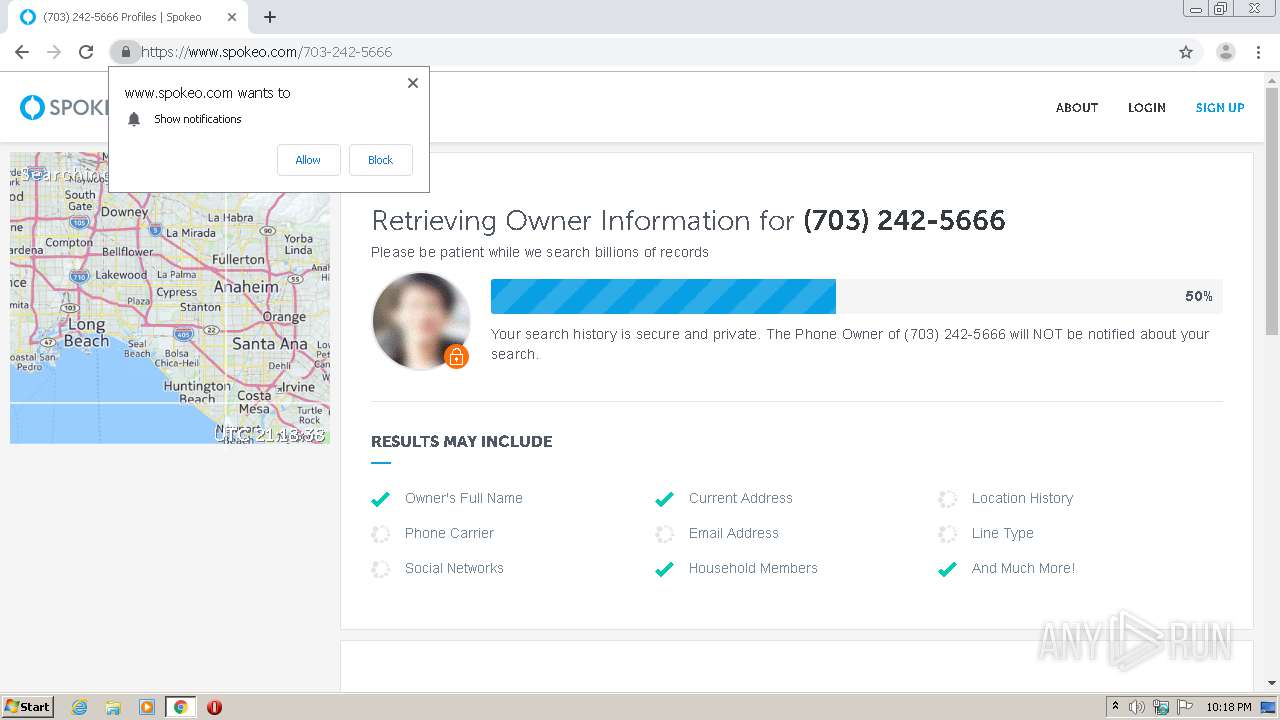Click the Spokeo logo
The width and height of the screenshot is (1280, 720).
click(x=64, y=107)
